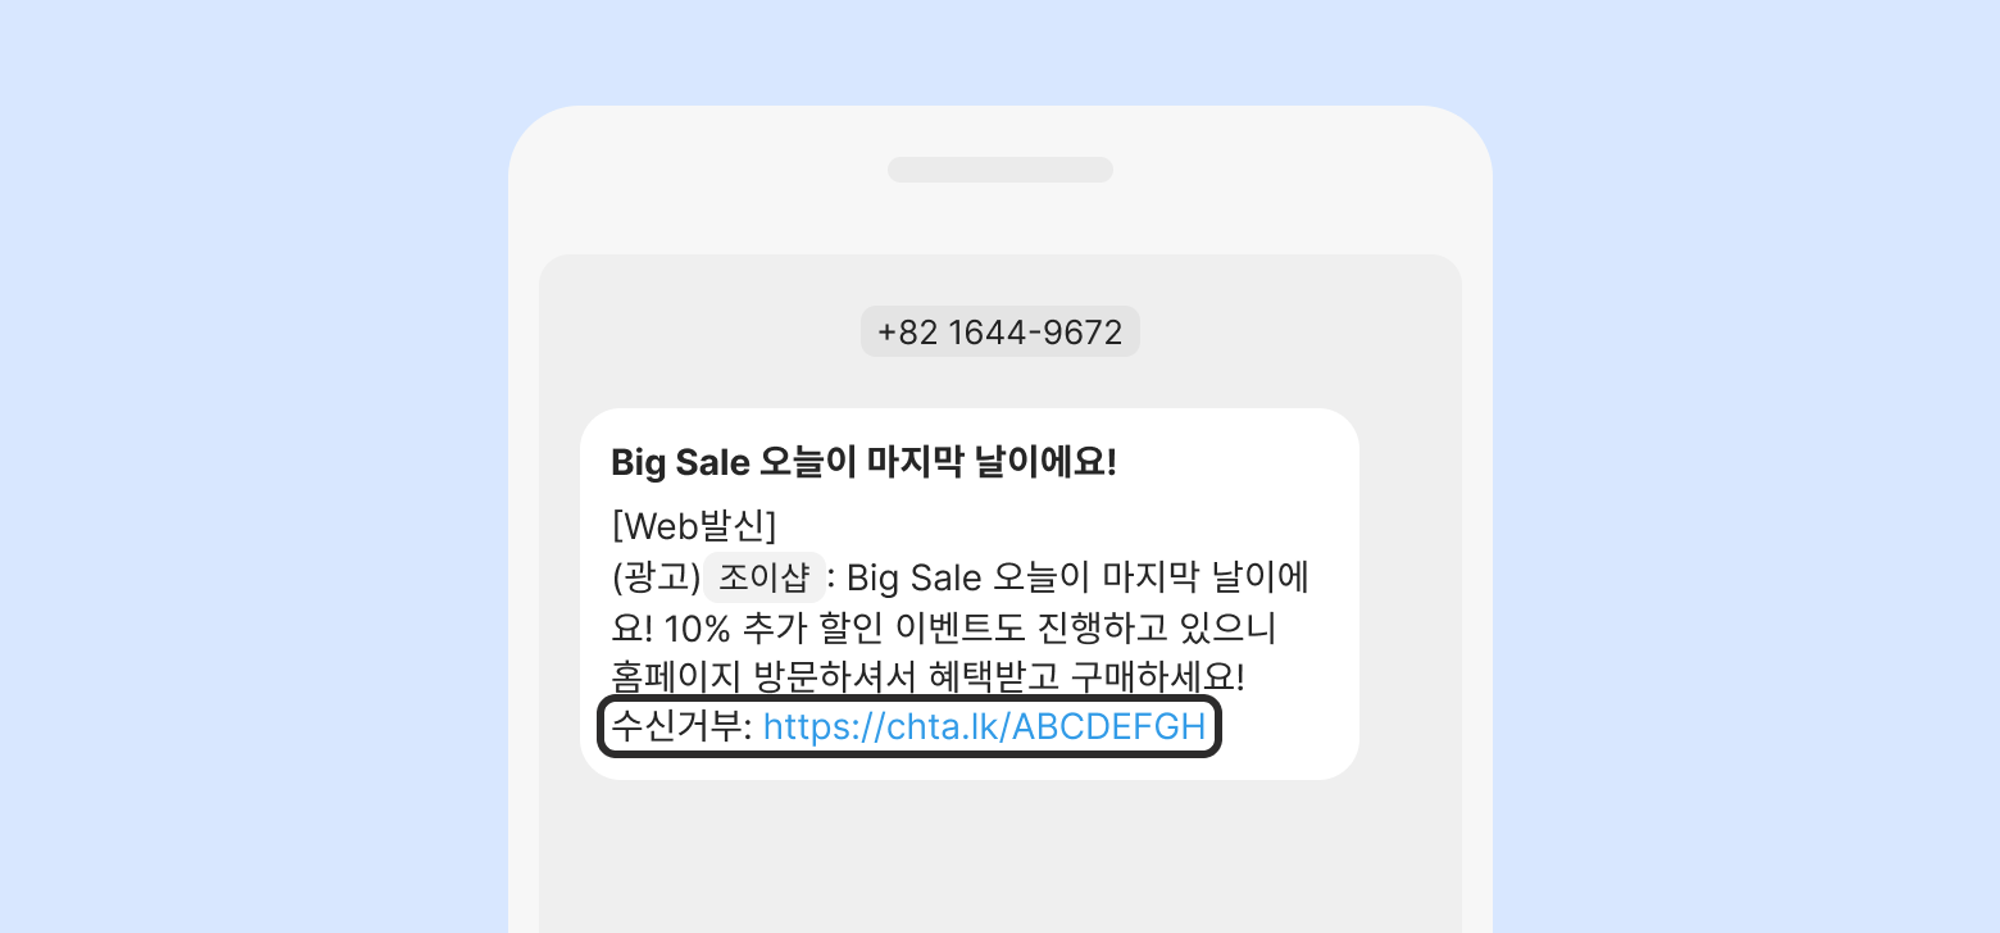Viewport: 2000px width, 933px height.
Task: Click the (광고) advertisement marker text
Action: (656, 578)
